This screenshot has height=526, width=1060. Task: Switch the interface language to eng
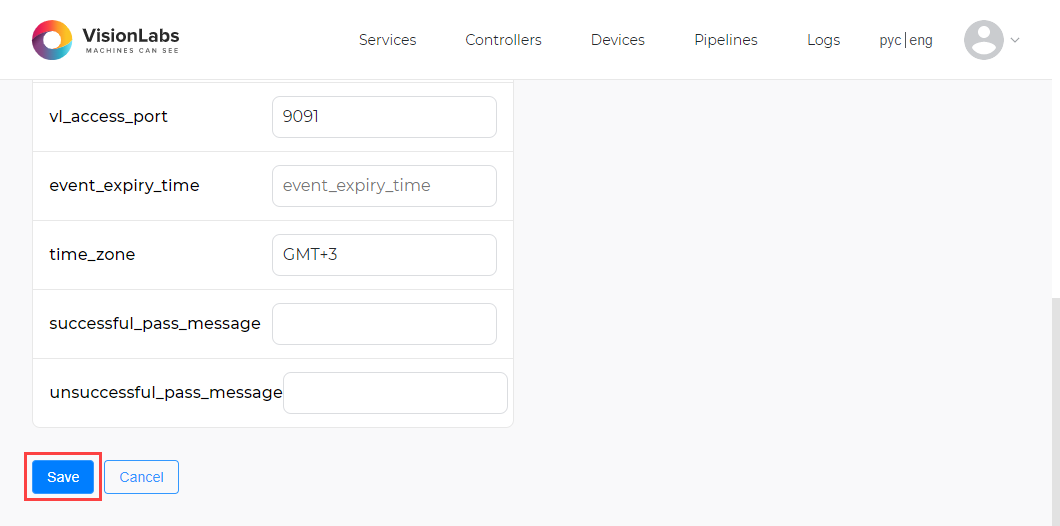[921, 41]
